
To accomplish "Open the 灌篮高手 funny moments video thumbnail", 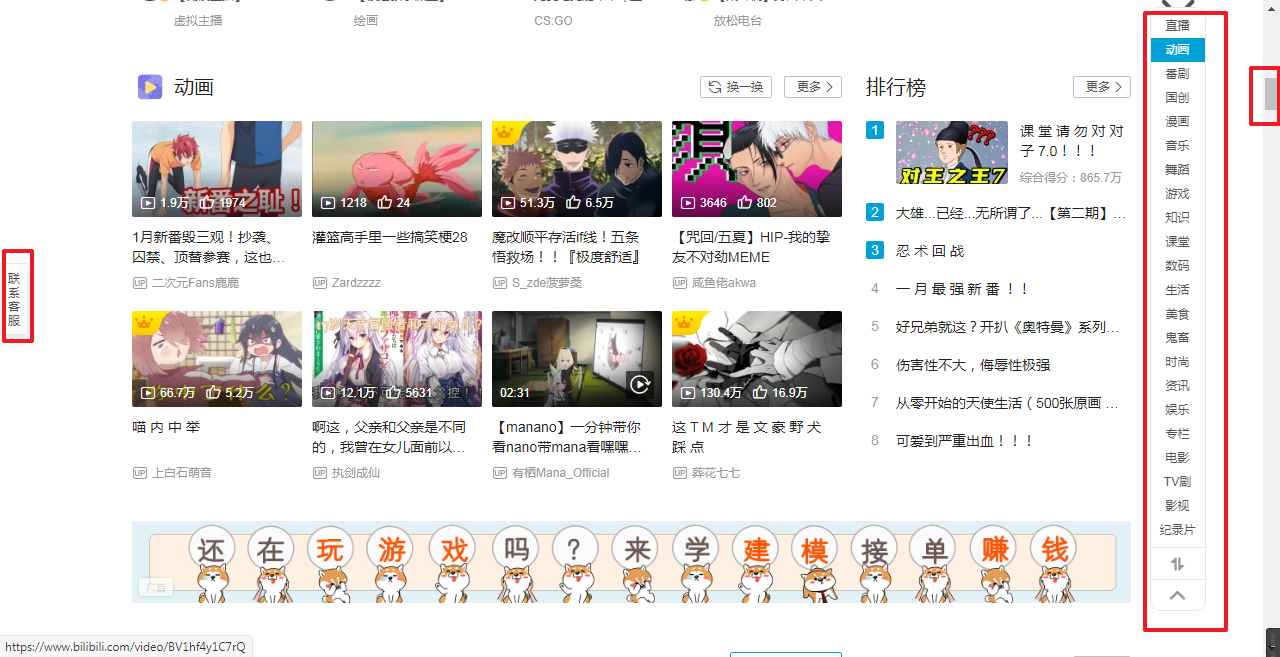I will tap(396, 169).
